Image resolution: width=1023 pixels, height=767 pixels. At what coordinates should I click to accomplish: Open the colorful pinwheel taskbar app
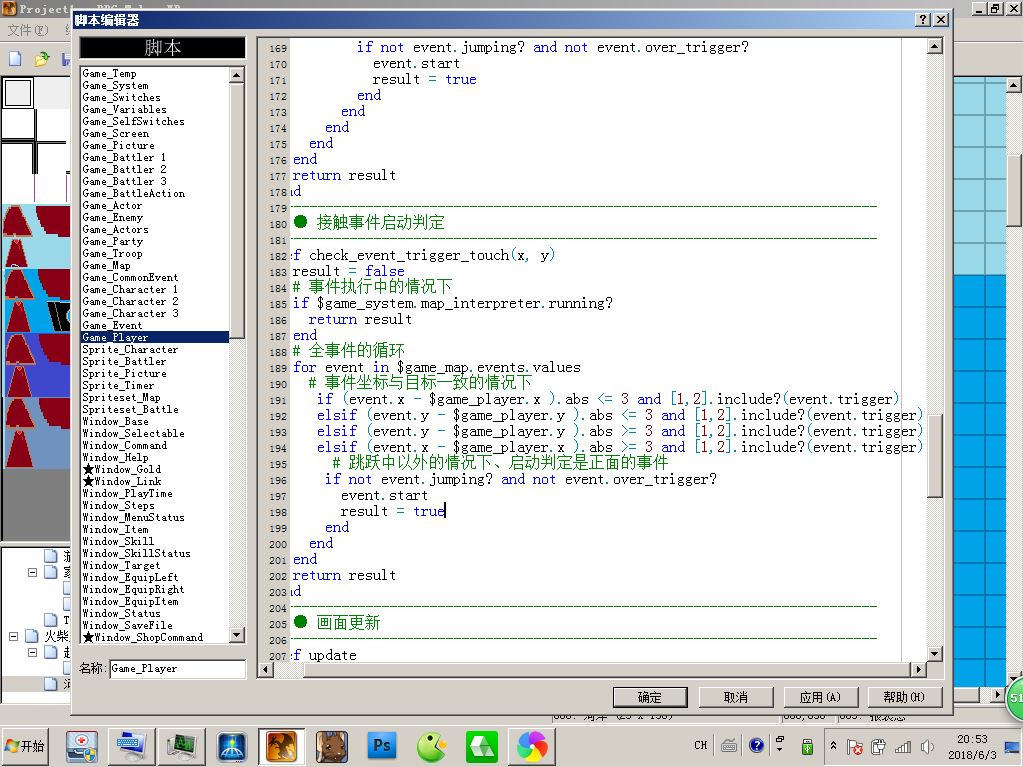(532, 746)
